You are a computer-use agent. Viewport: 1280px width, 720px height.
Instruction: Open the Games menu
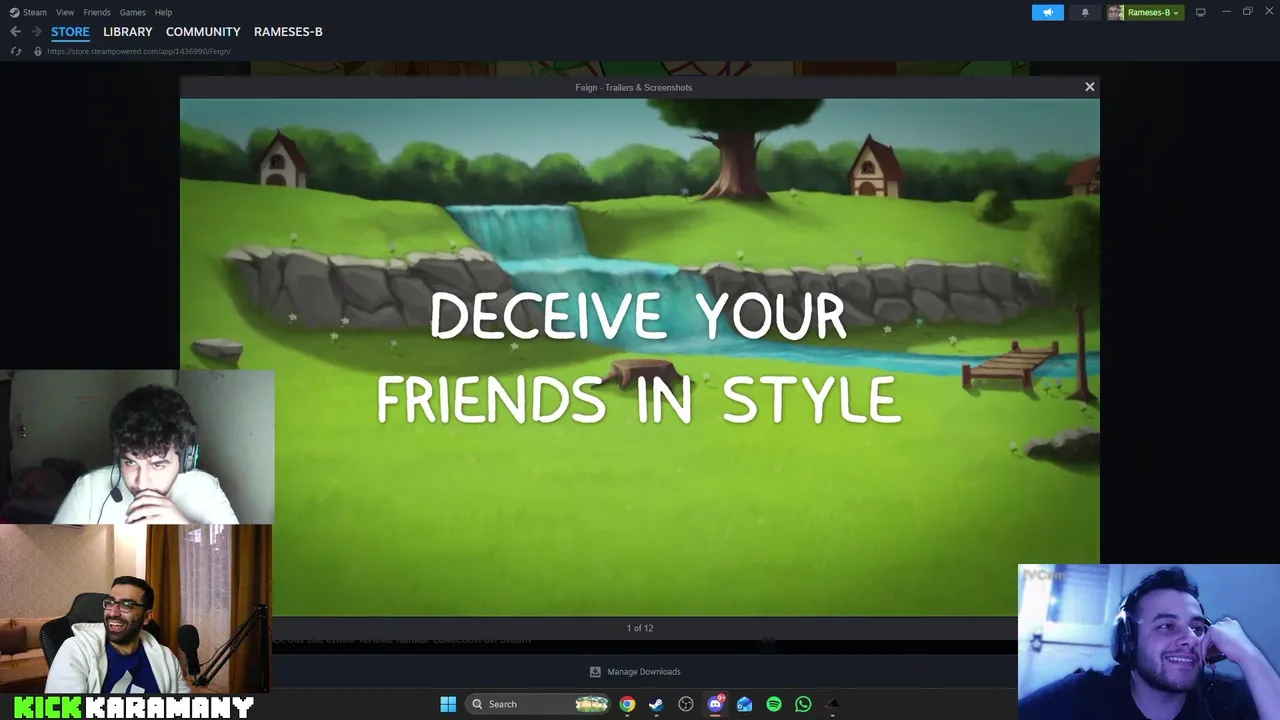[x=132, y=12]
